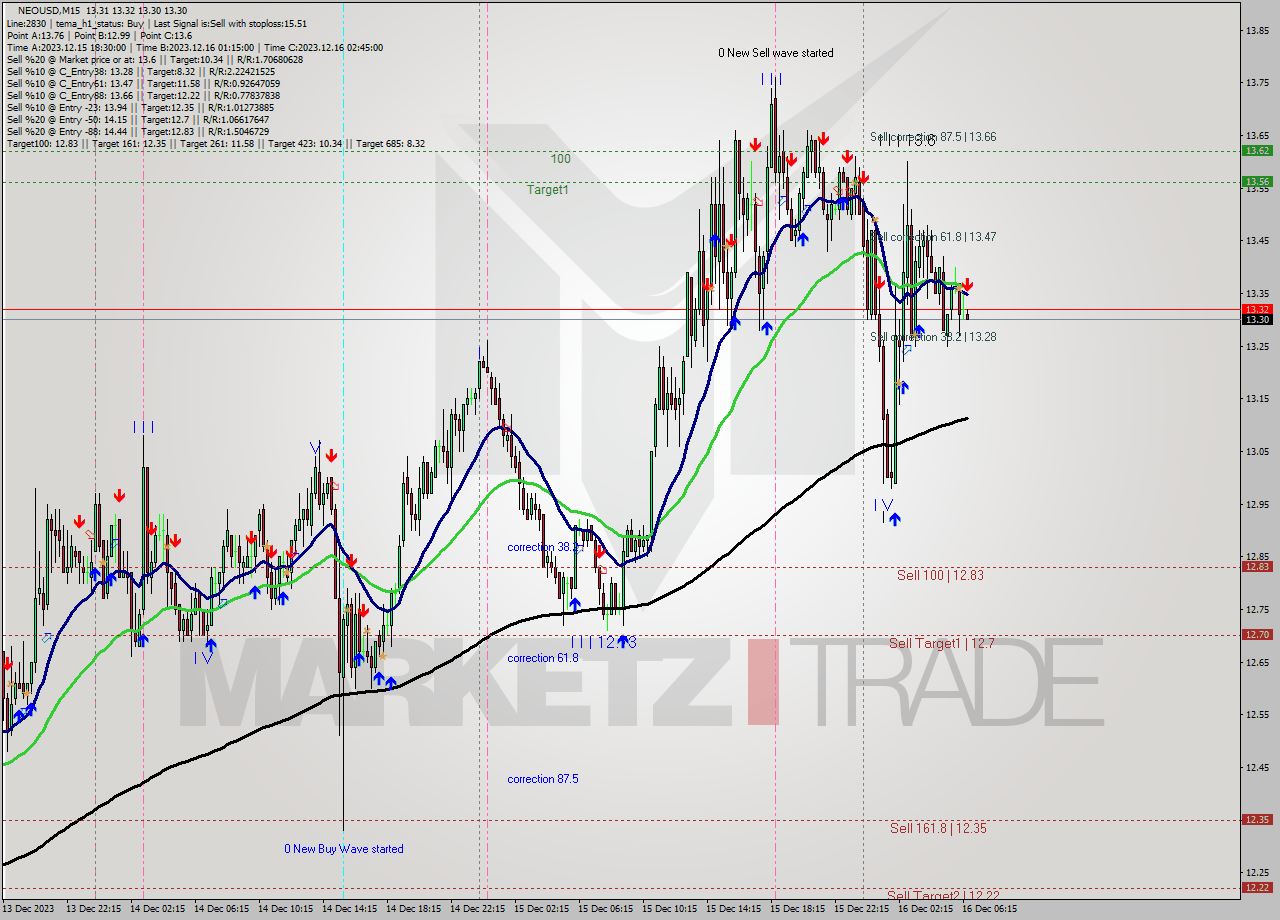
Task: Click the 'Sell %20 @ Market price' info line
Action: pos(154,59)
